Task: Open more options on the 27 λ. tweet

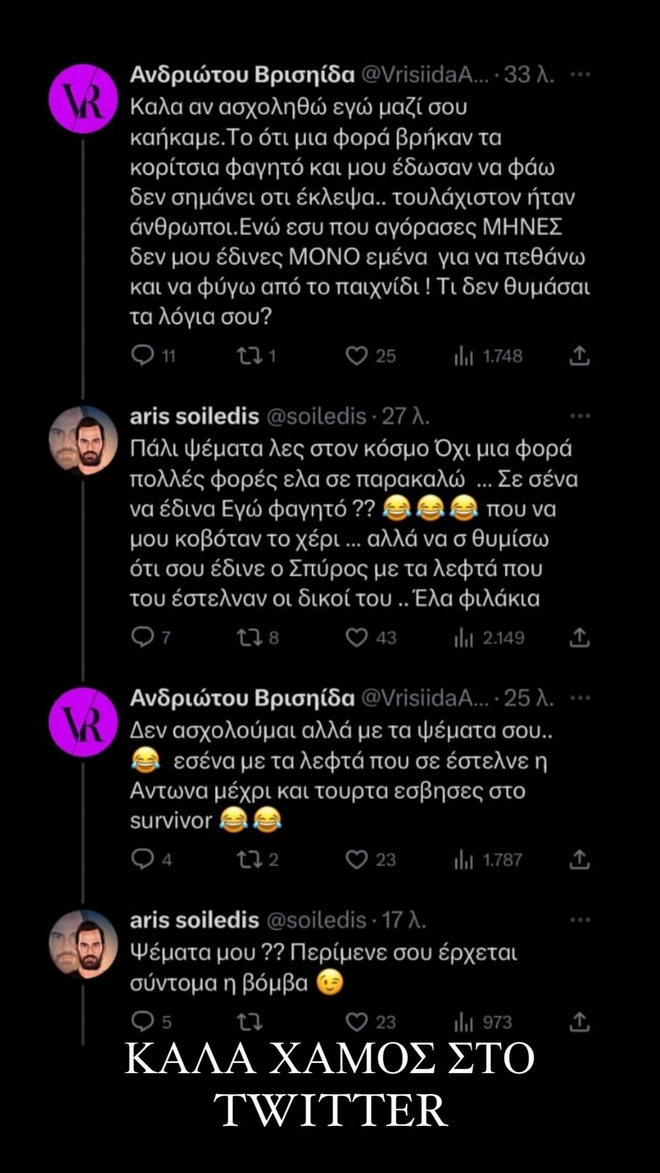Action: tap(578, 415)
